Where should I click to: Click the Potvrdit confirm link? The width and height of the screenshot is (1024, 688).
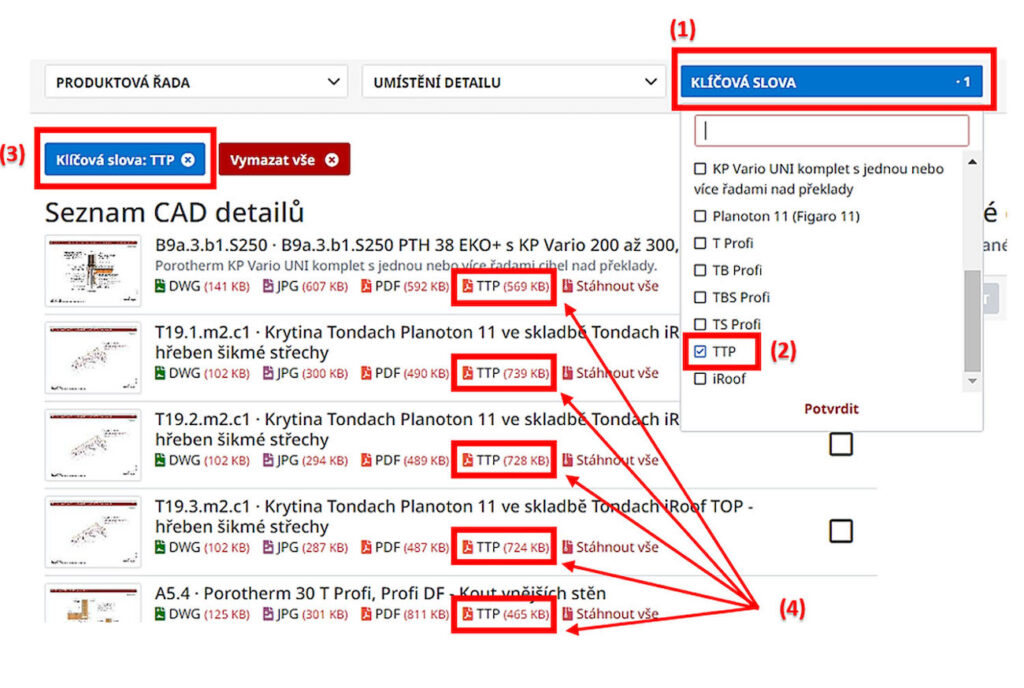point(831,408)
